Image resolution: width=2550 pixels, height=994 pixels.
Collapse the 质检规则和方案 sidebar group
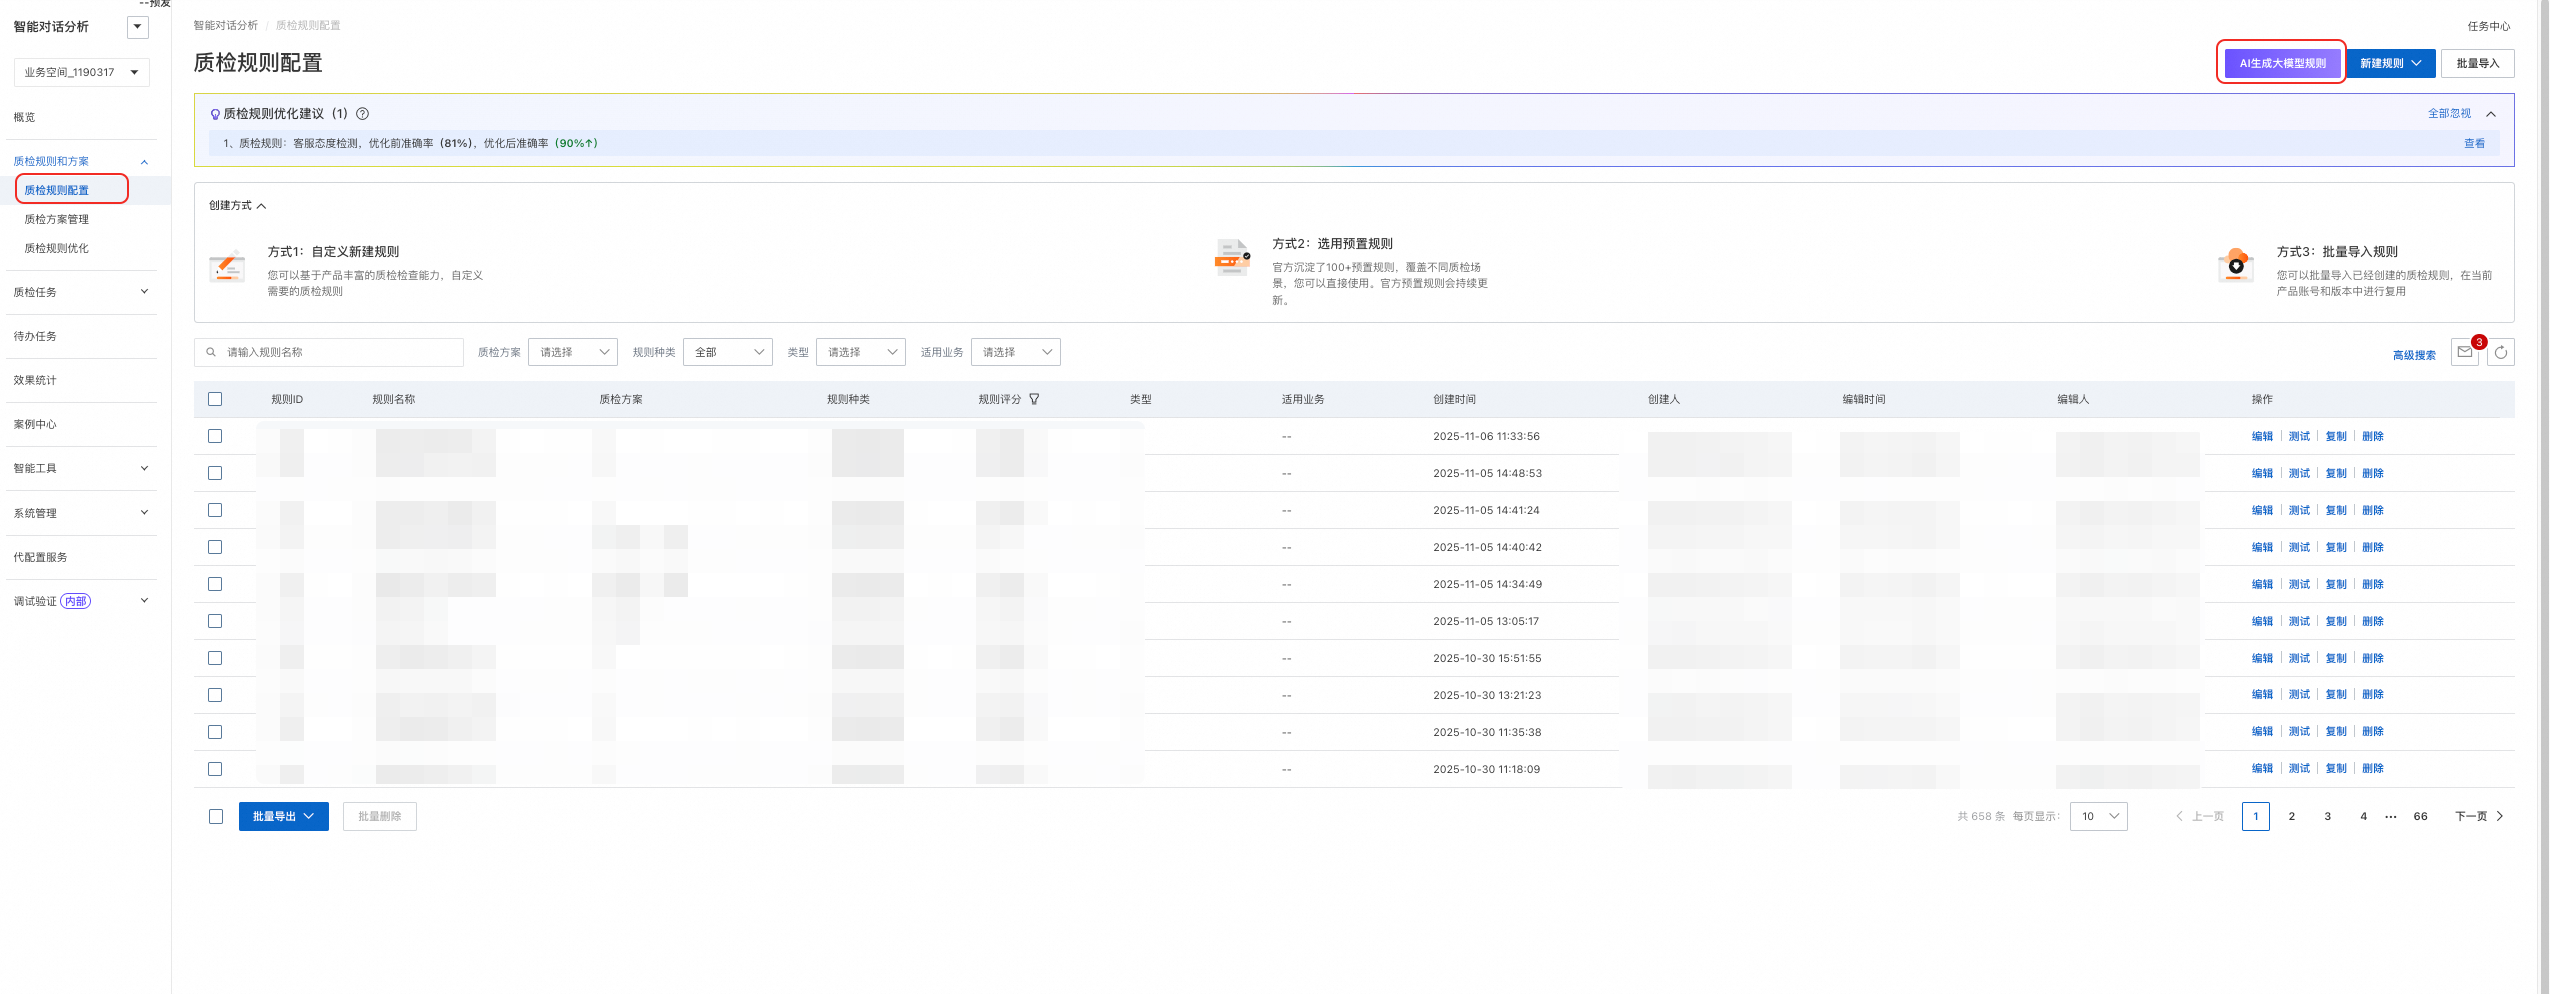tap(80, 161)
